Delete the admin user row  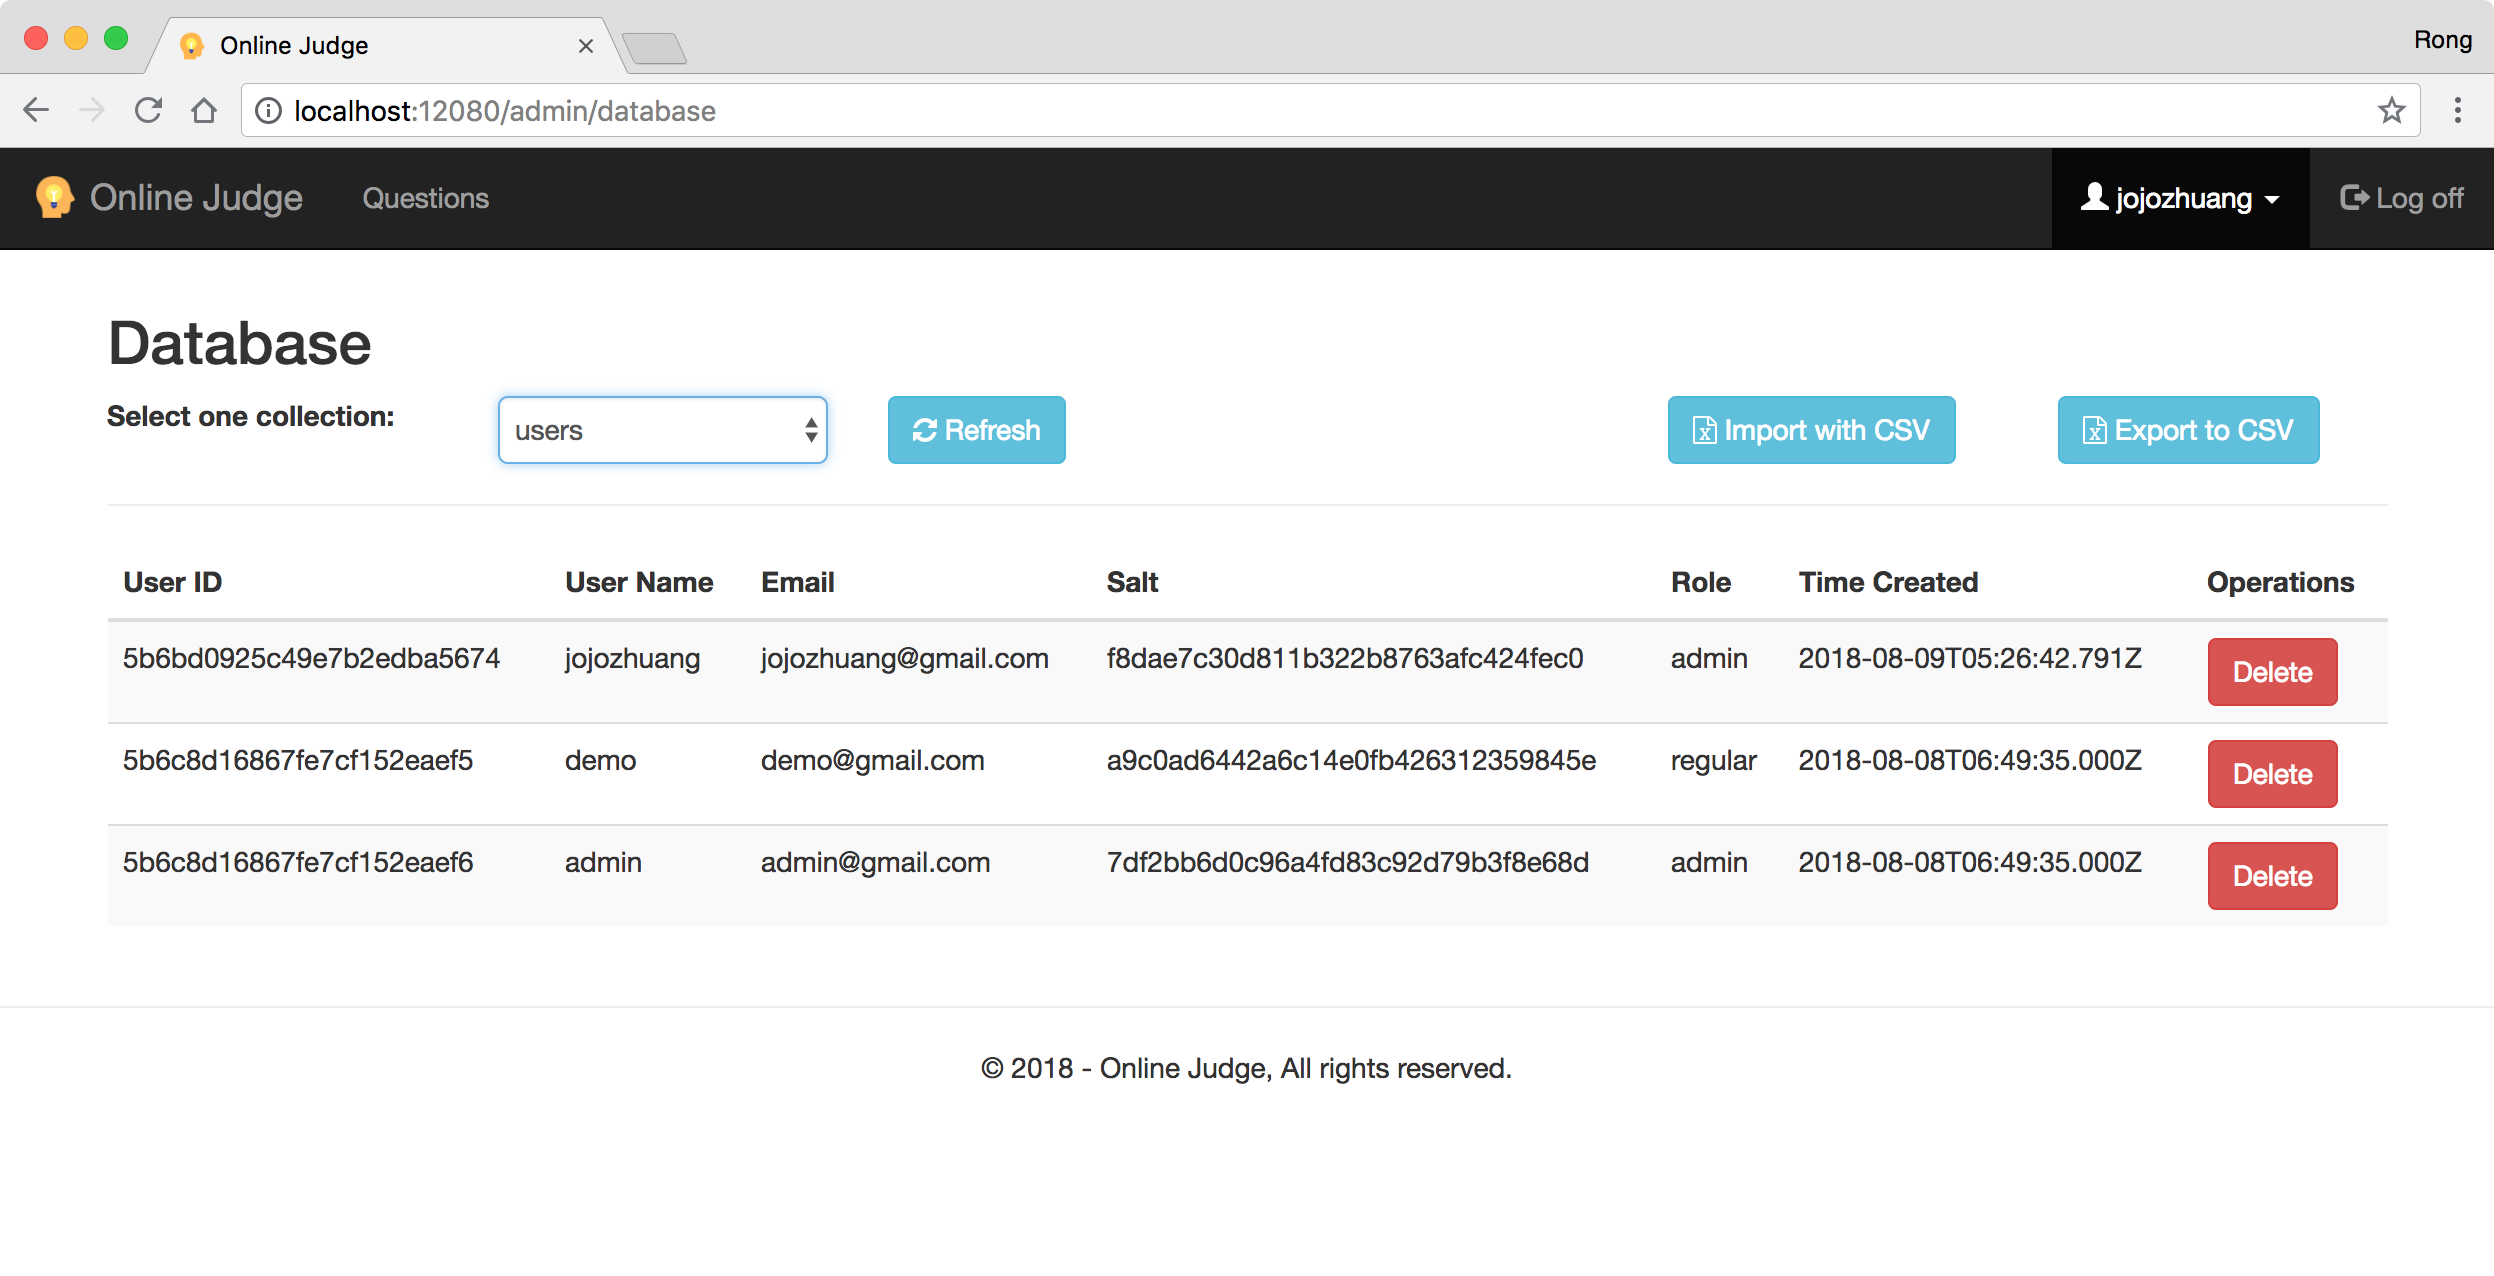(x=2273, y=876)
